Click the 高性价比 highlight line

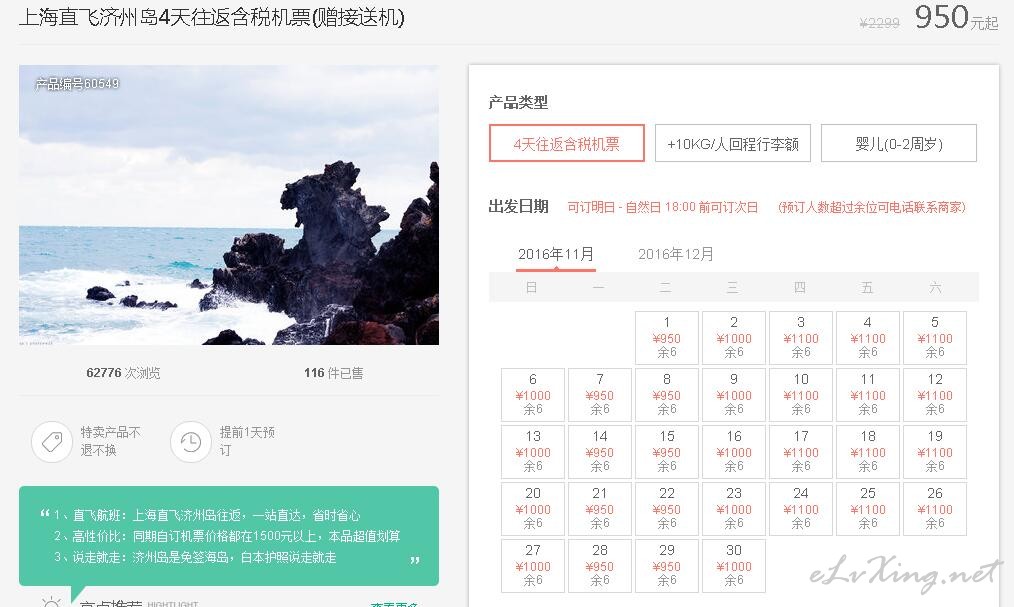(227, 536)
